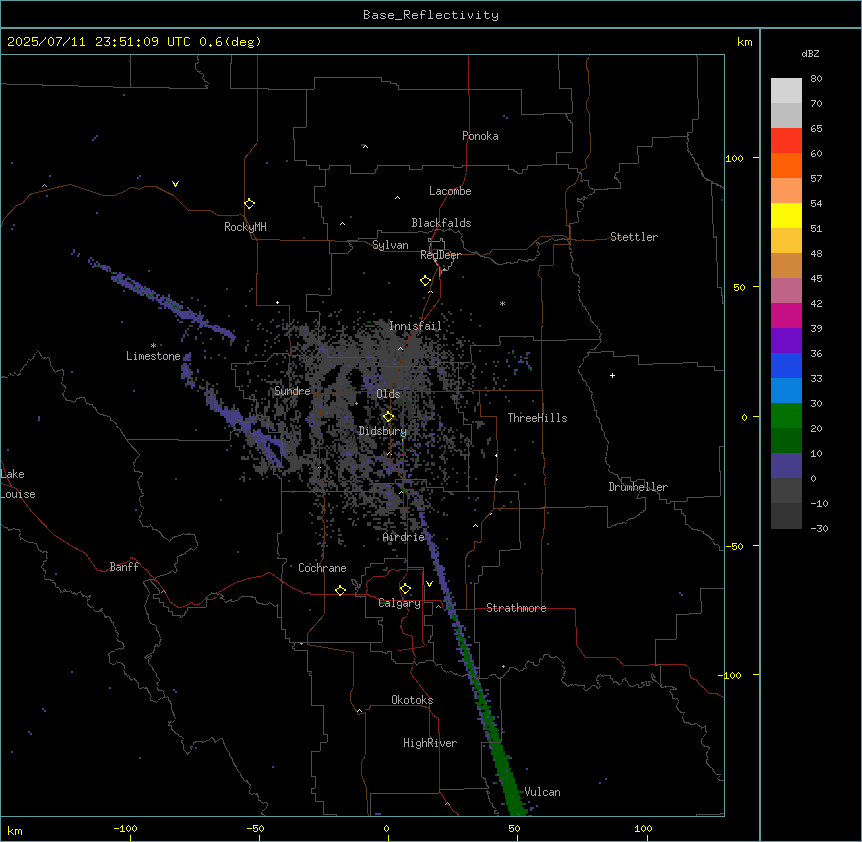Click the white asterisk marker above Limestone
862x842 pixels.
pos(153,346)
